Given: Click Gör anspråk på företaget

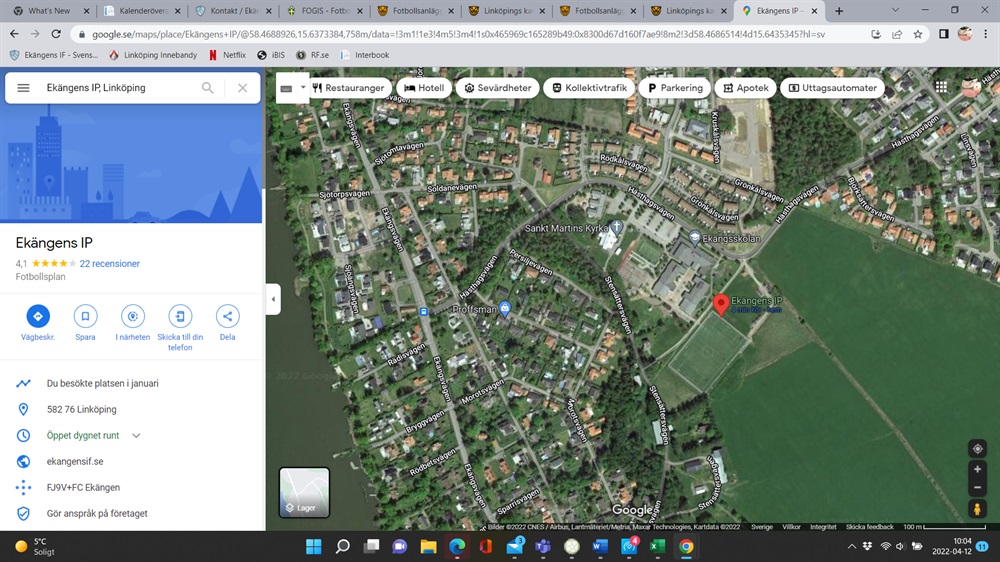Looking at the screenshot, I should [x=97, y=514].
